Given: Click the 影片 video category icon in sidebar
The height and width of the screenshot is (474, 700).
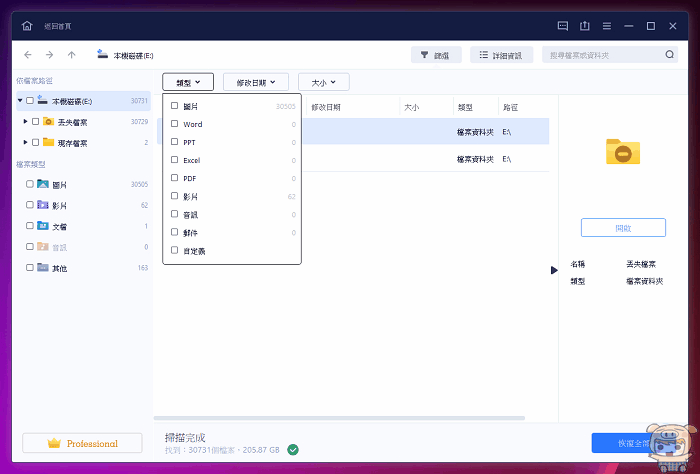Looking at the screenshot, I should (43, 205).
